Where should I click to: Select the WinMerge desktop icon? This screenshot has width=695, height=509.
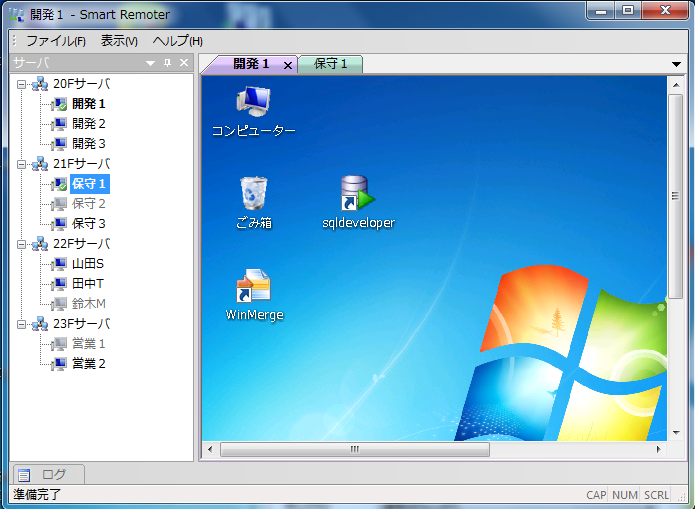click(254, 287)
